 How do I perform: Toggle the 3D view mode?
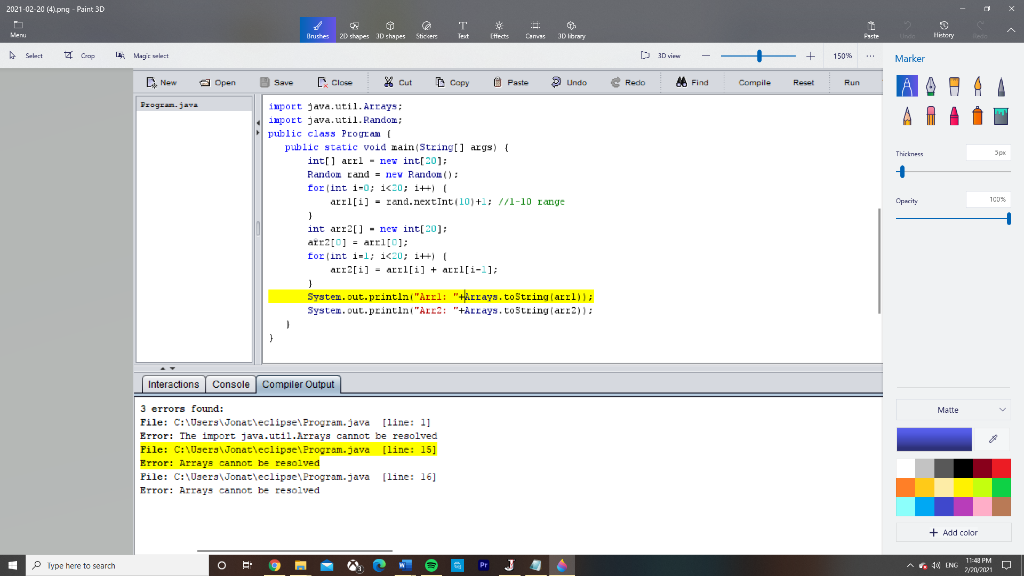coord(661,56)
